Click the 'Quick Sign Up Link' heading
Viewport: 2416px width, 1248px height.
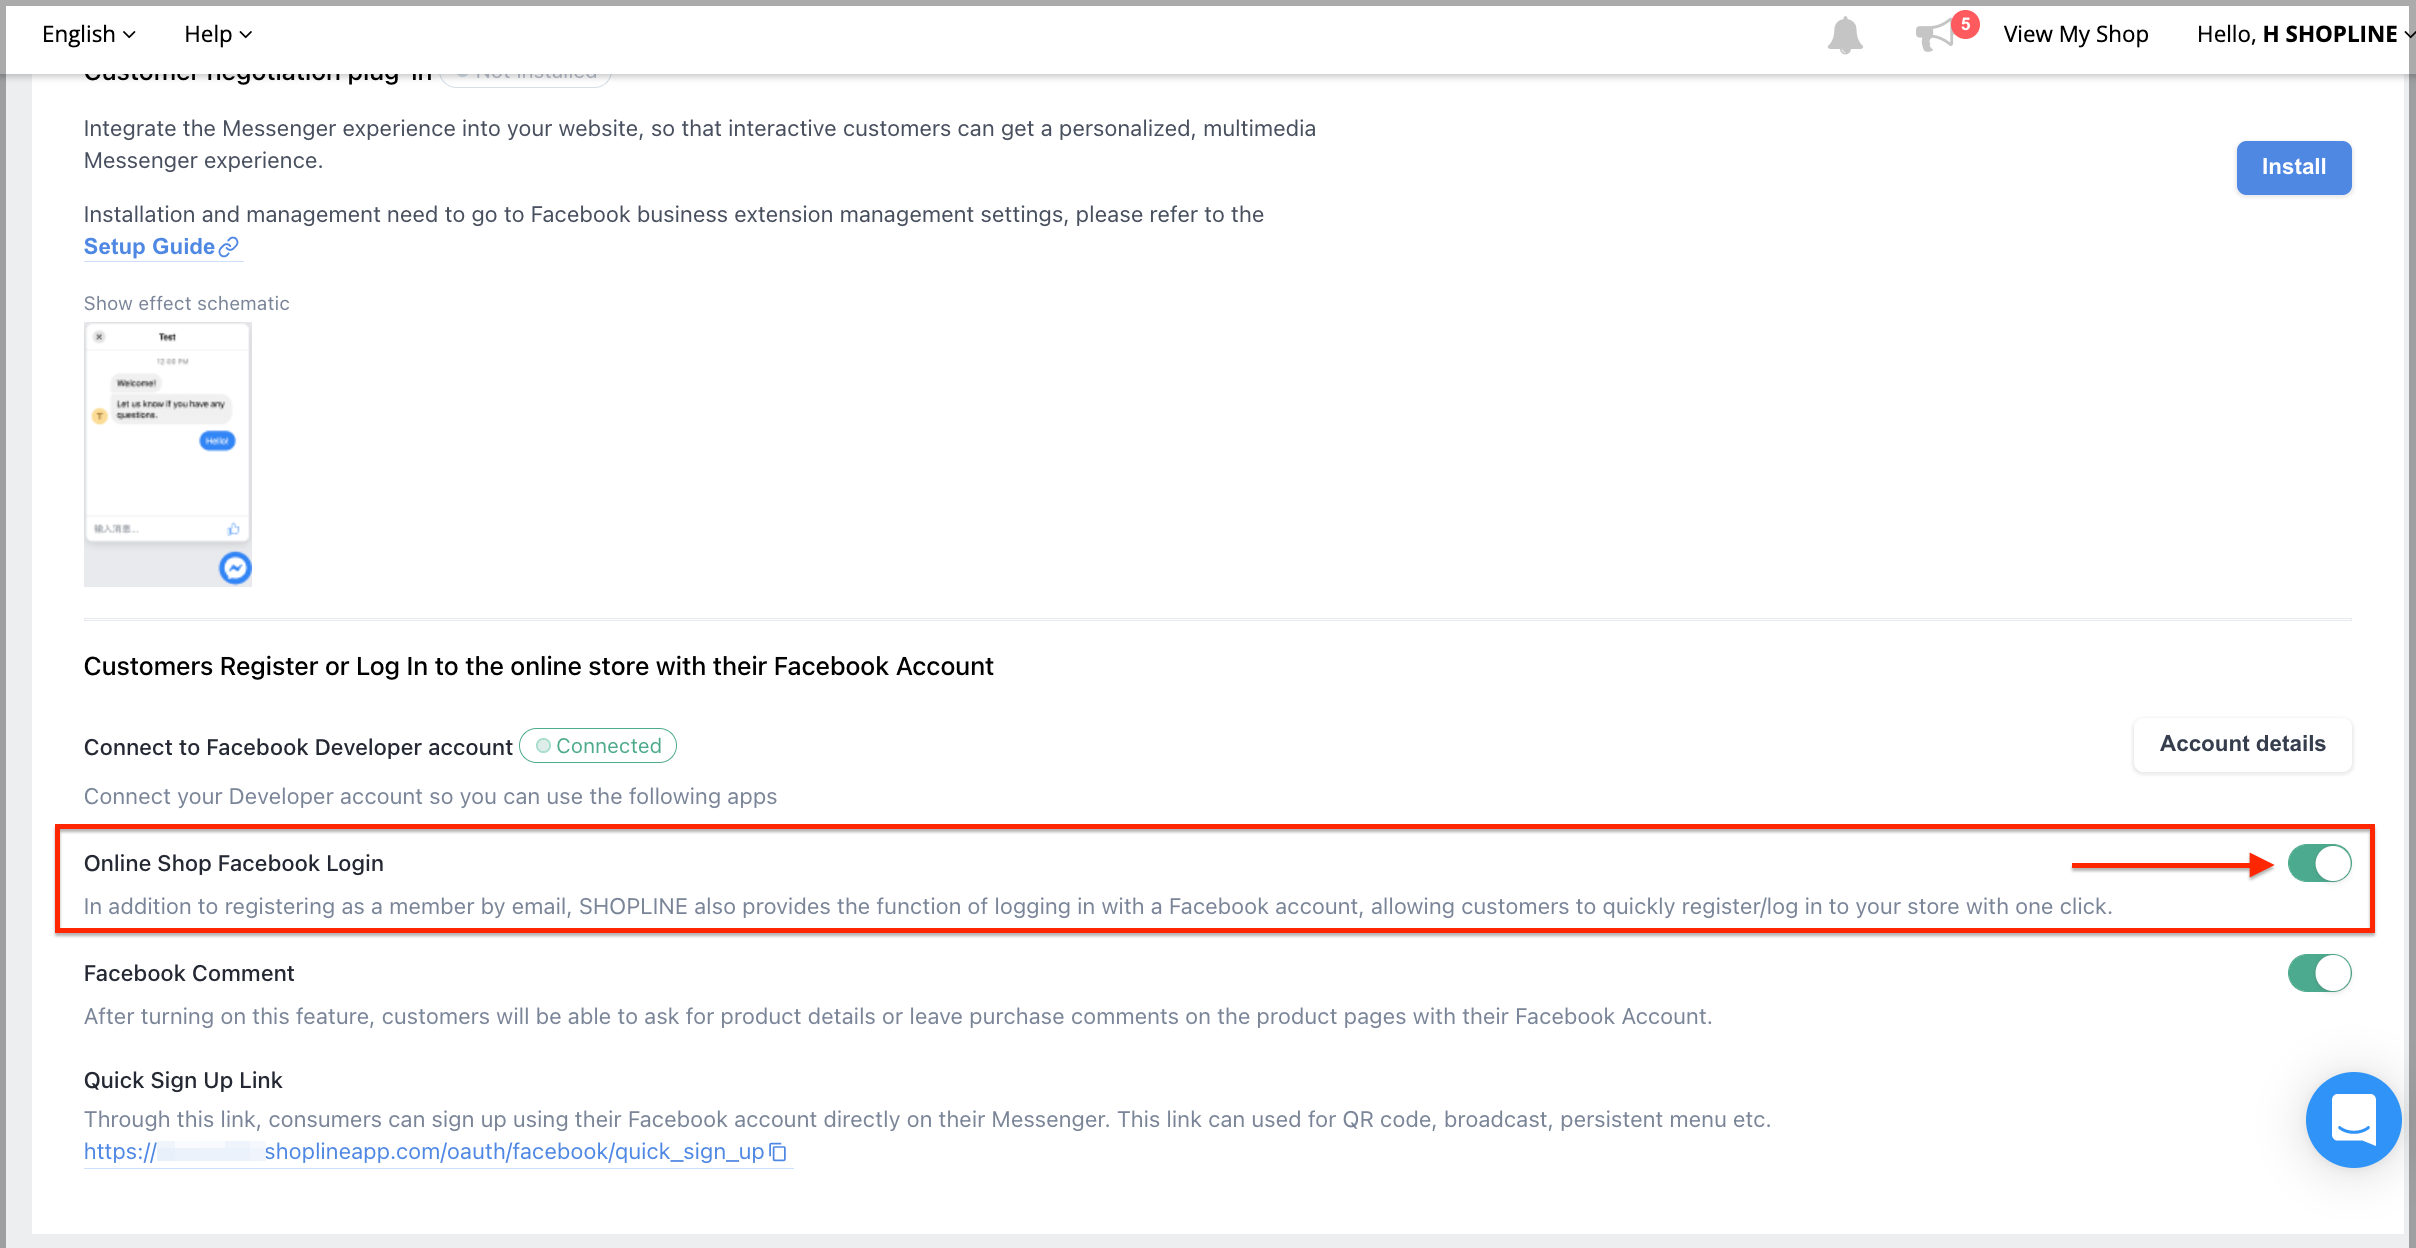[183, 1080]
